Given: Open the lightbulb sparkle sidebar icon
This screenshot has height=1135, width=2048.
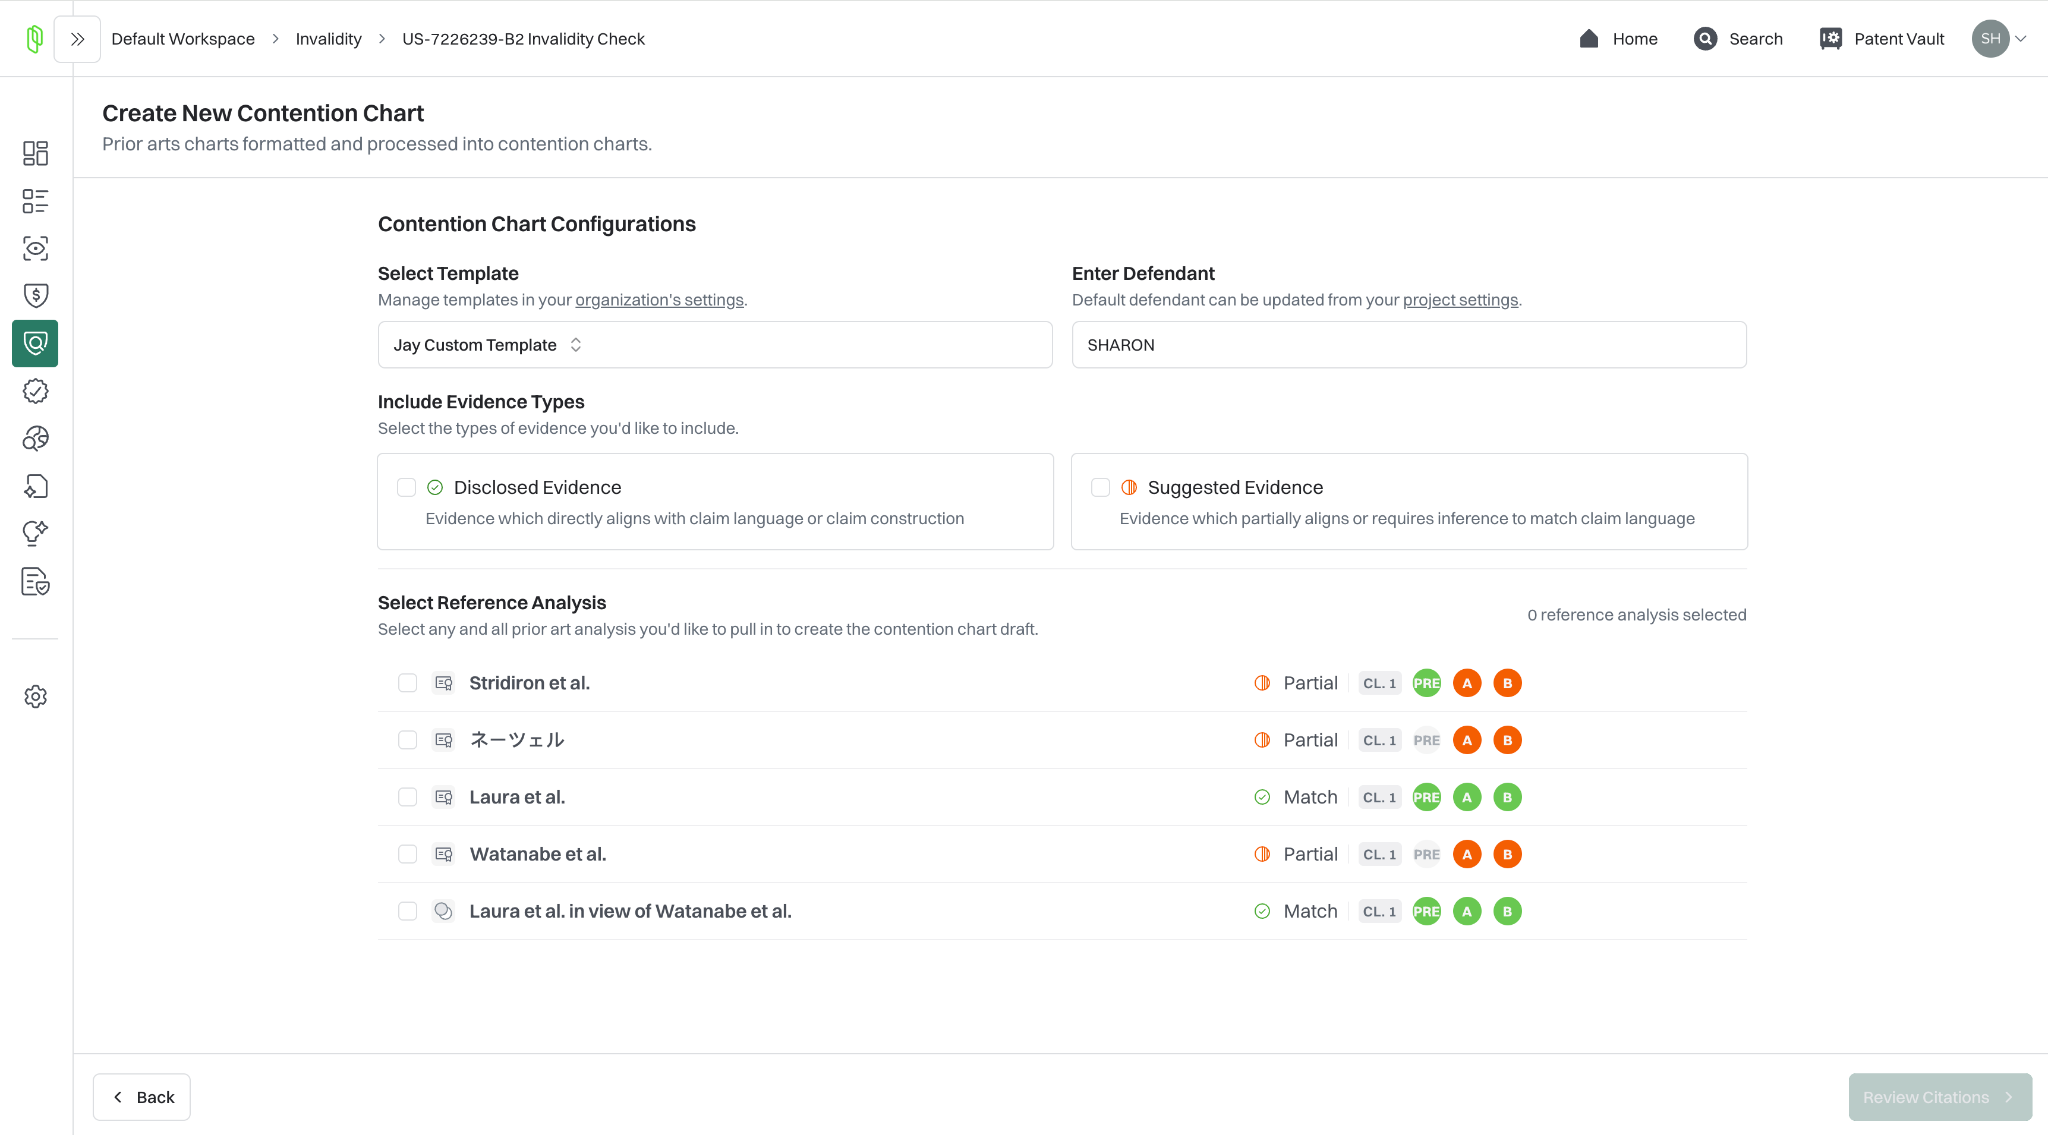Looking at the screenshot, I should 35,533.
